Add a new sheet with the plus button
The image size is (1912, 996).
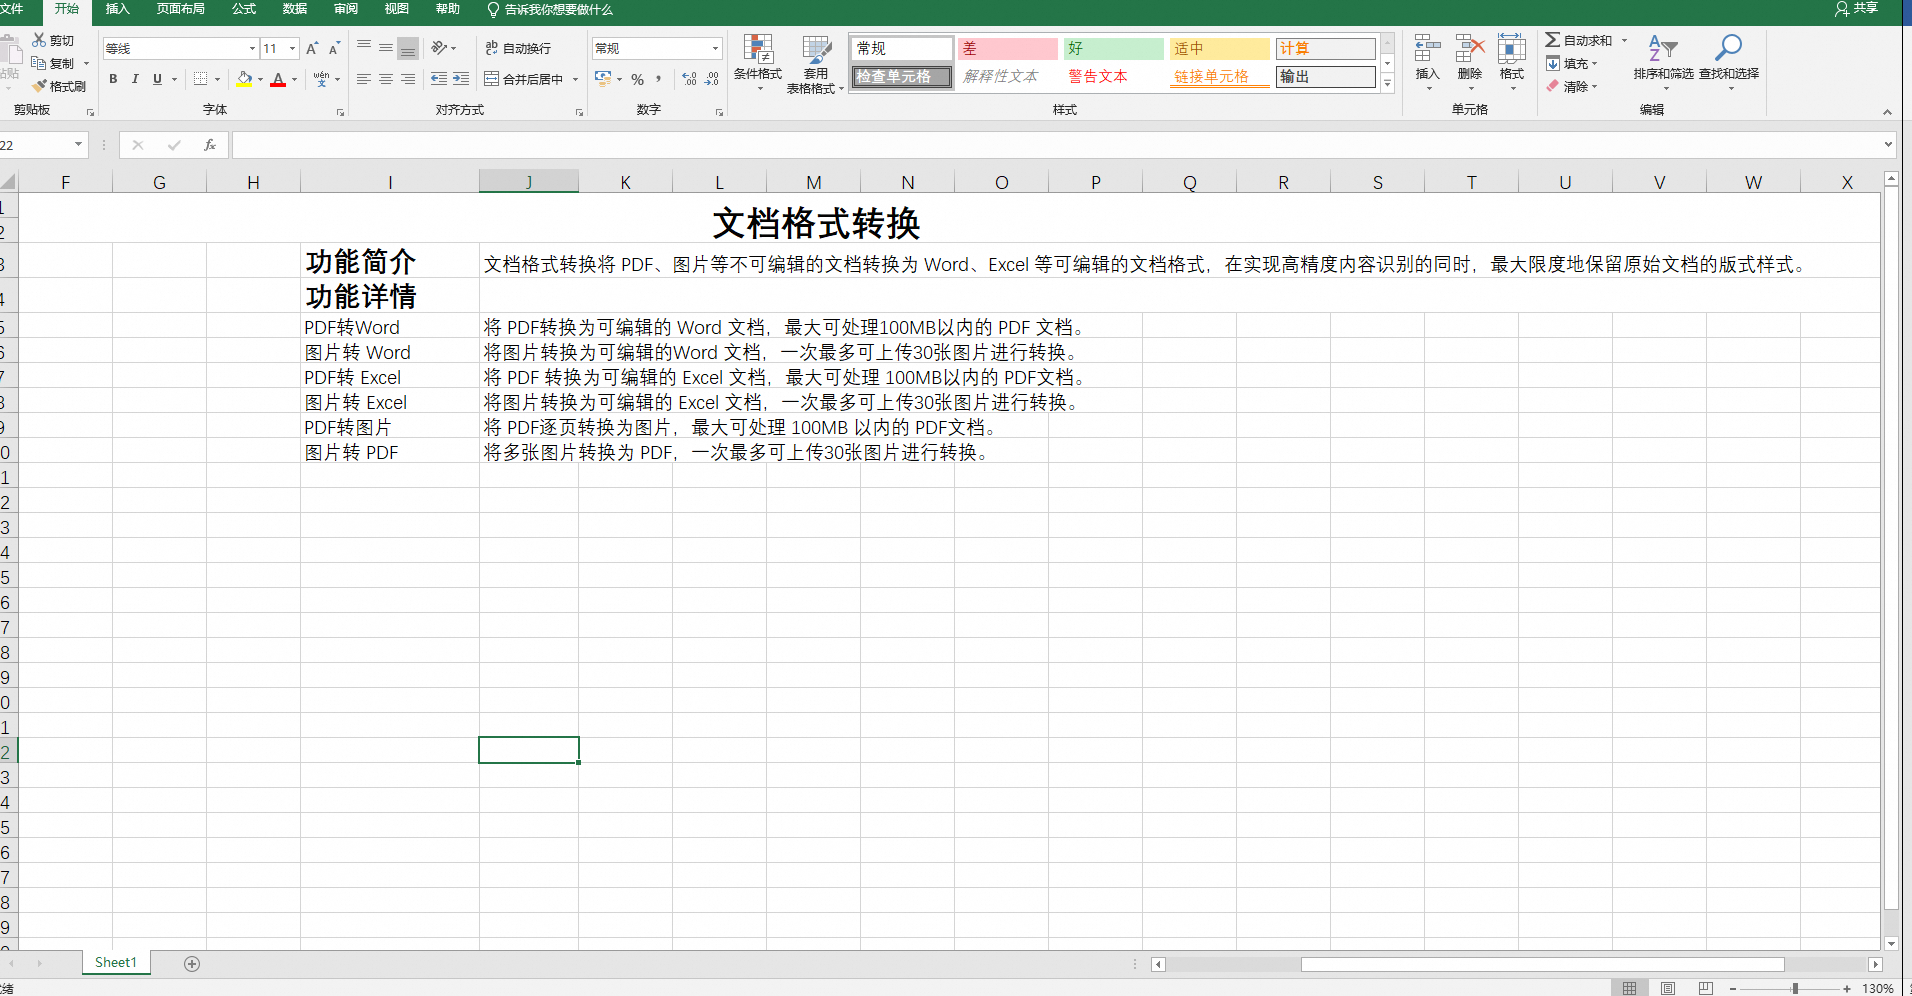coord(192,963)
